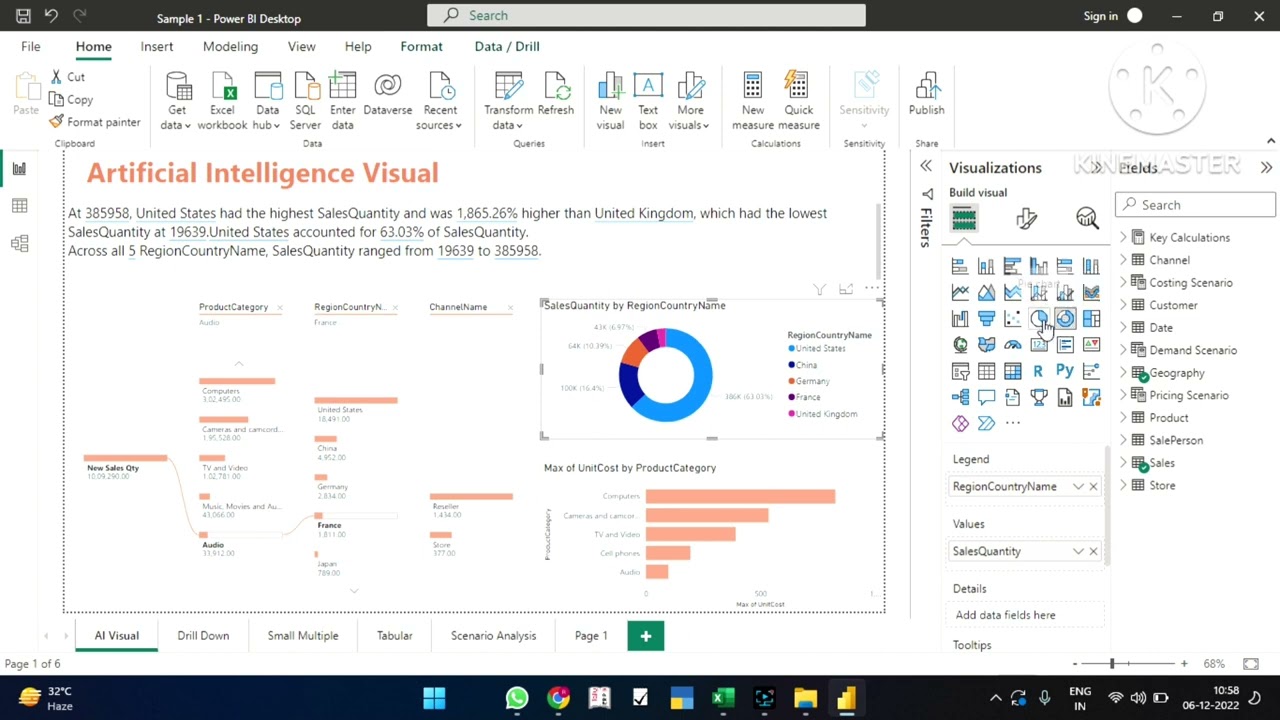Open the Analytics magnifier tab
Image resolution: width=1280 pixels, height=720 pixels.
point(1087,218)
